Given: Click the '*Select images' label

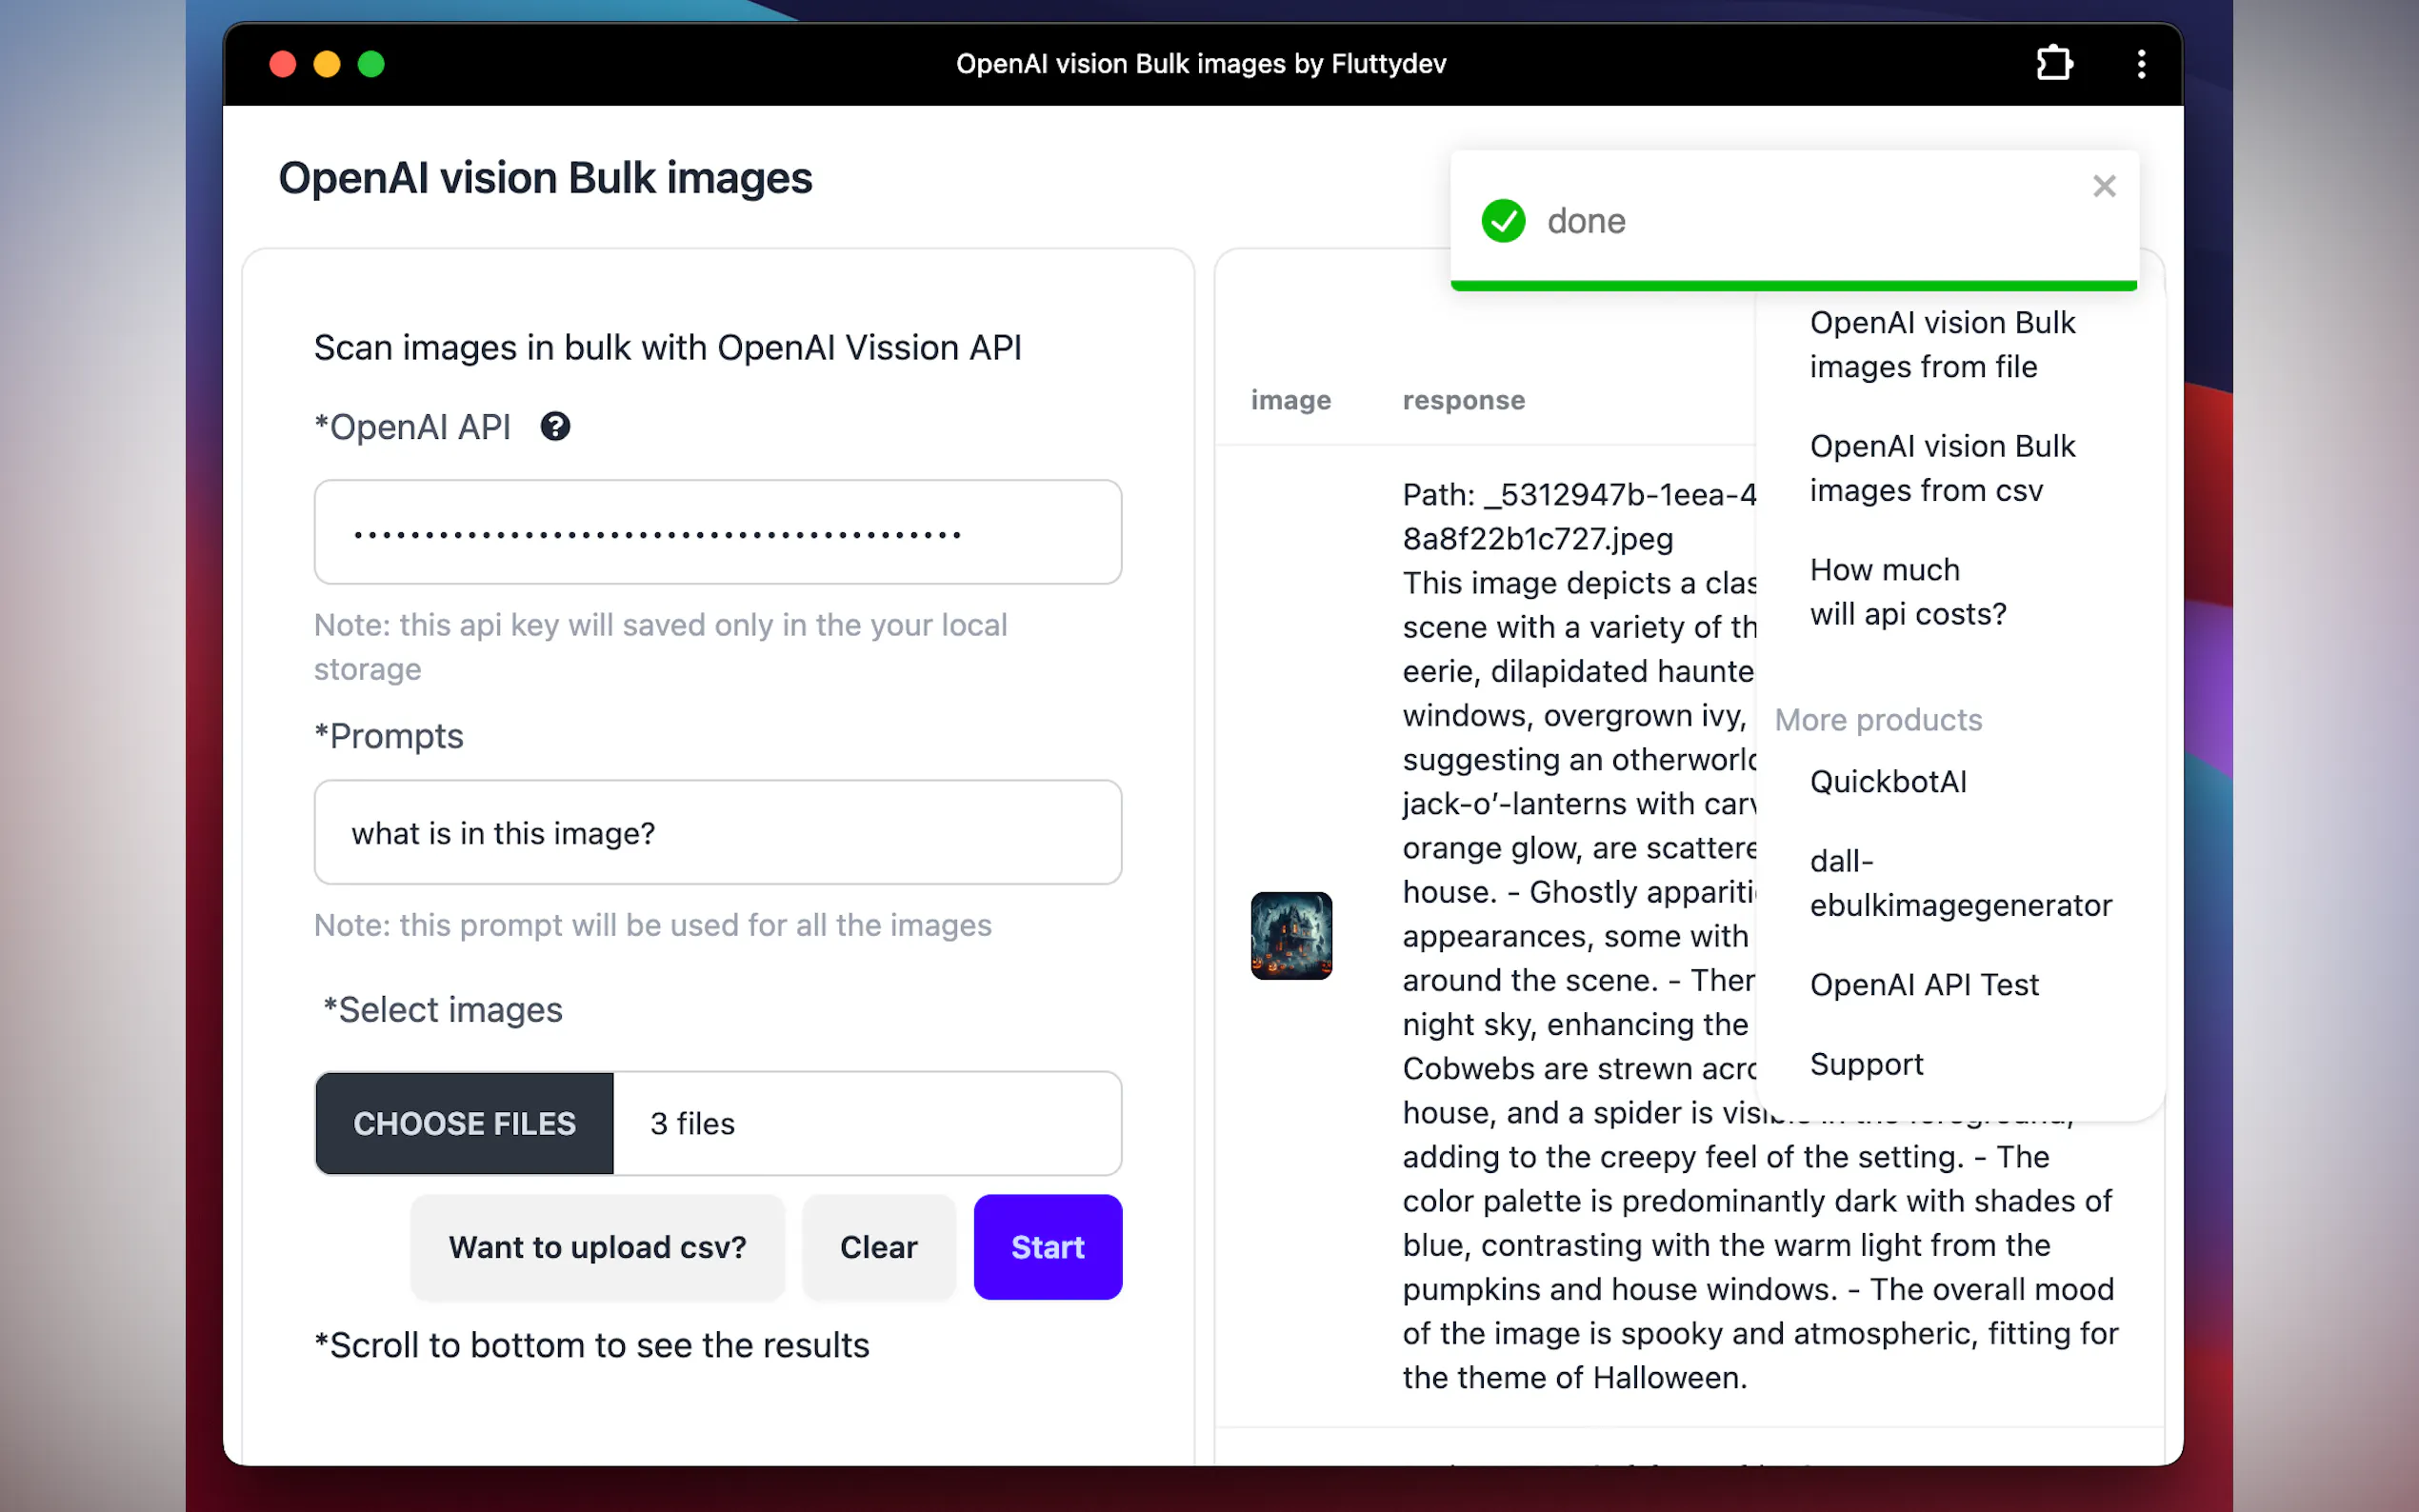Looking at the screenshot, I should pos(442,1010).
